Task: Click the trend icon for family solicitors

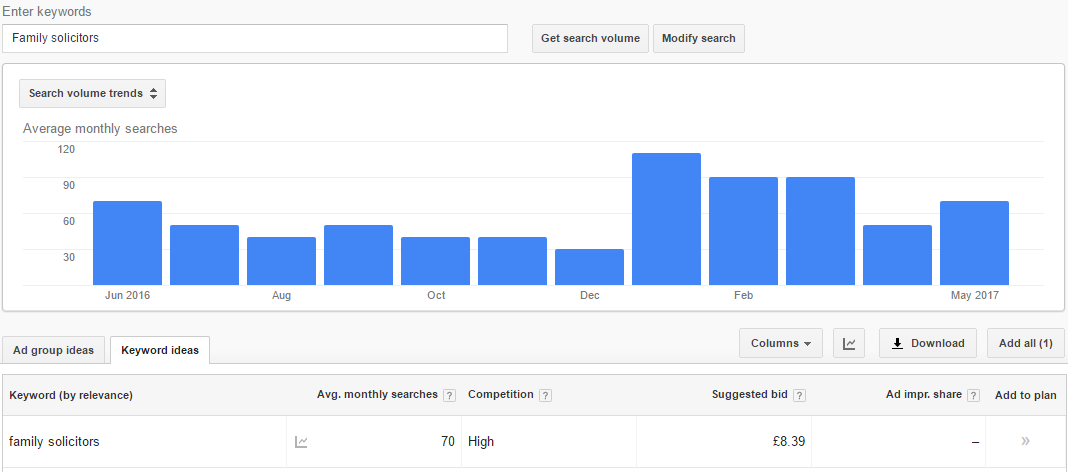Action: tap(301, 441)
